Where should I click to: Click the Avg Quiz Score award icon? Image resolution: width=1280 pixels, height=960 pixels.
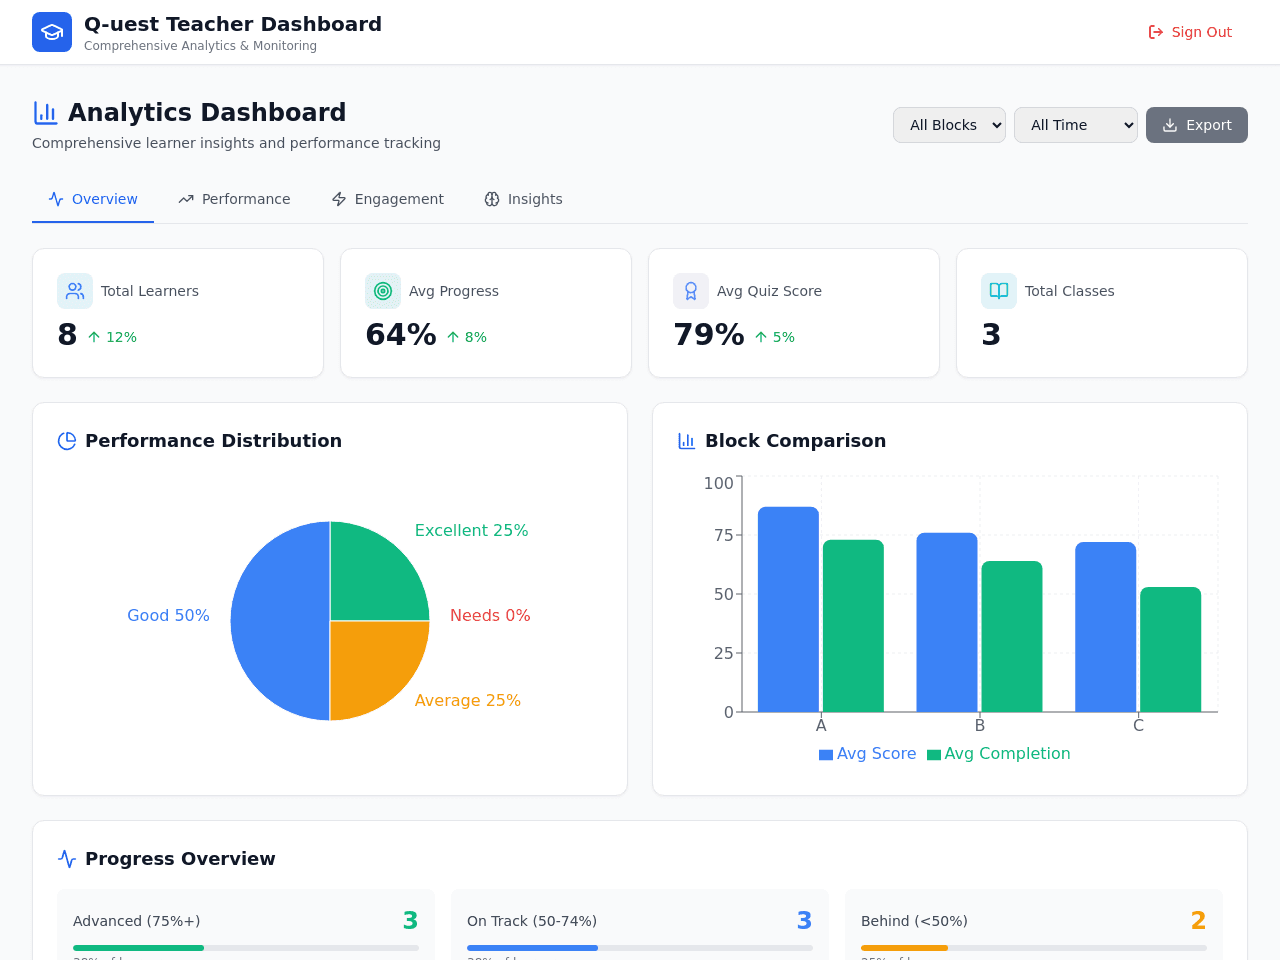691,291
